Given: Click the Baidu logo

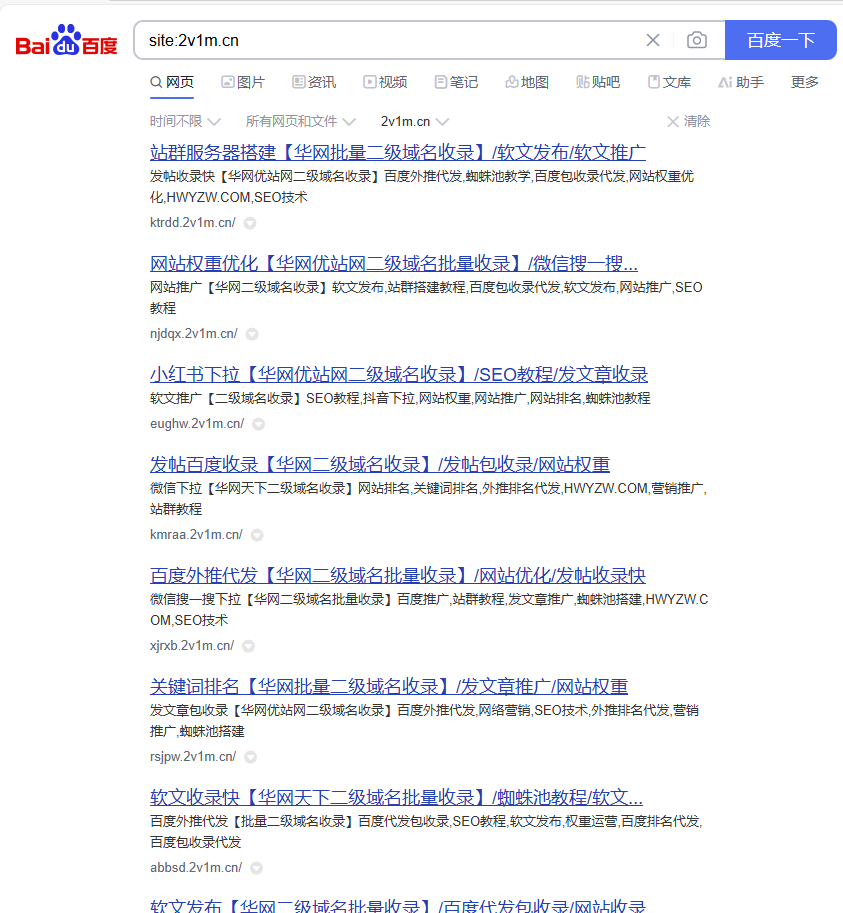Looking at the screenshot, I should [x=66, y=40].
